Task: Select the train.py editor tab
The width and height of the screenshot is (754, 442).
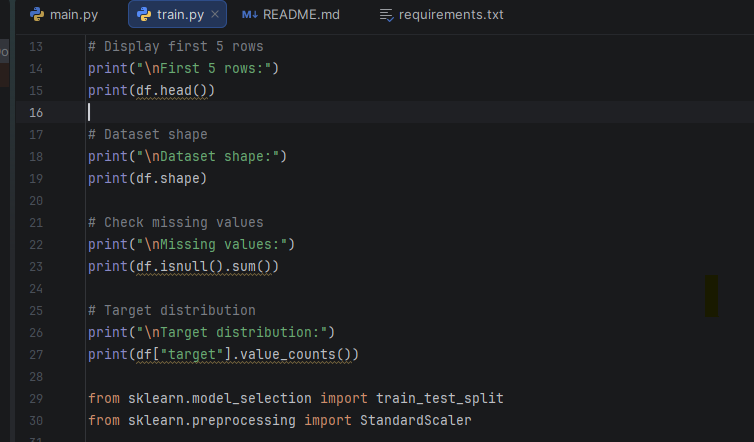Action: tap(177, 14)
